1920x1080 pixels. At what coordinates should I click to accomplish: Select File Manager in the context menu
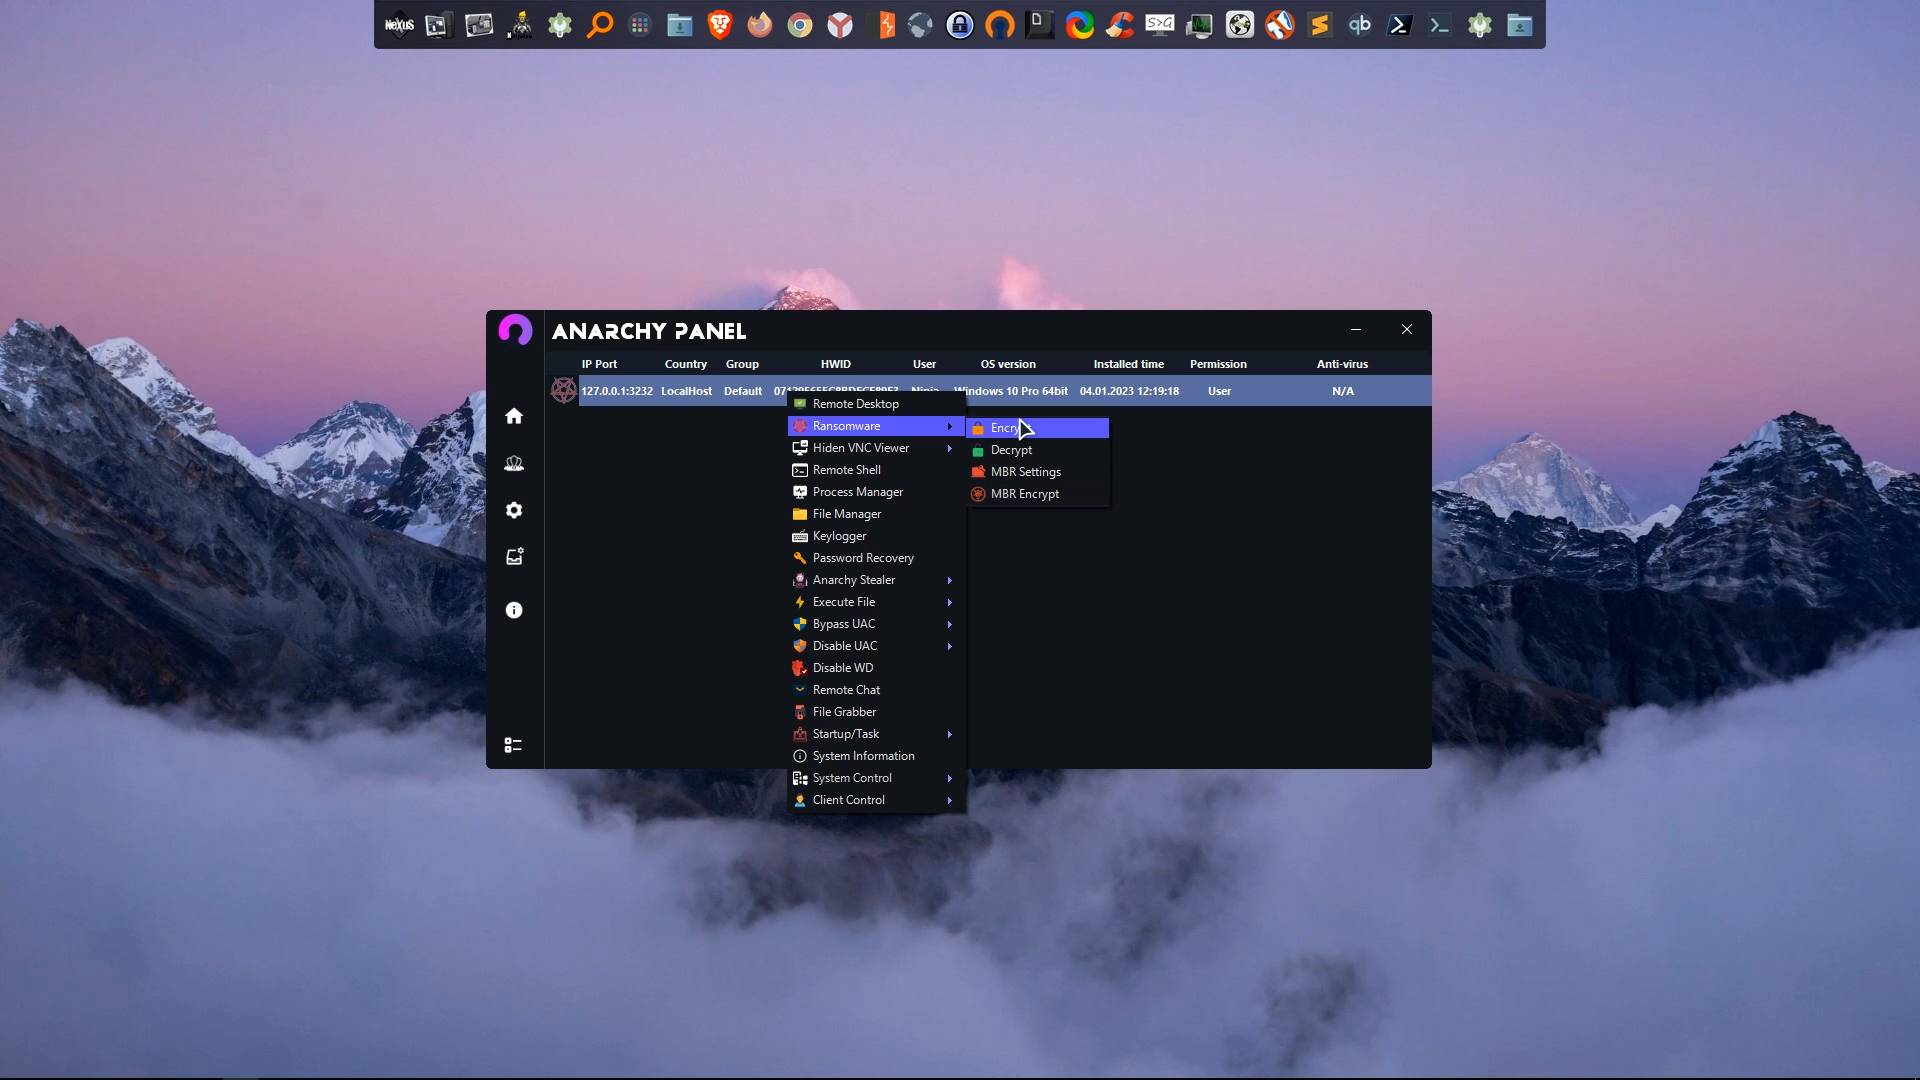pos(846,514)
